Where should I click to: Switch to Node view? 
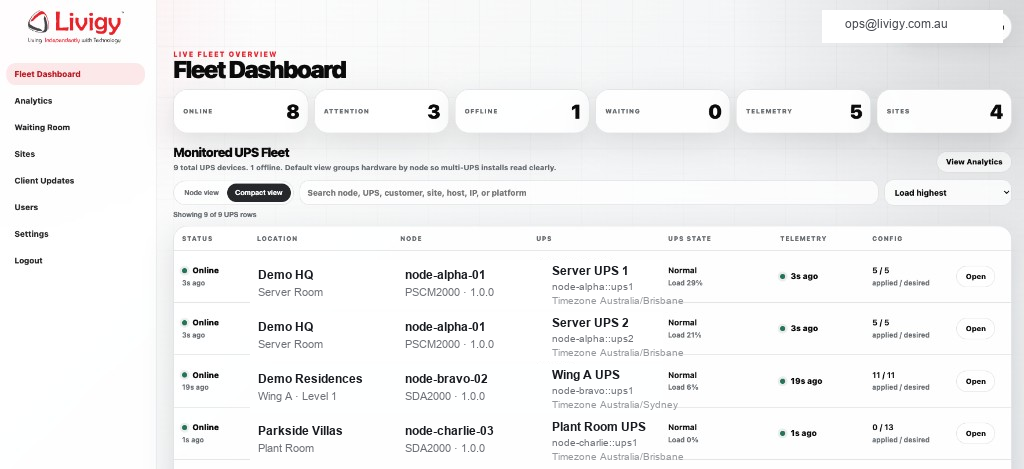point(201,193)
